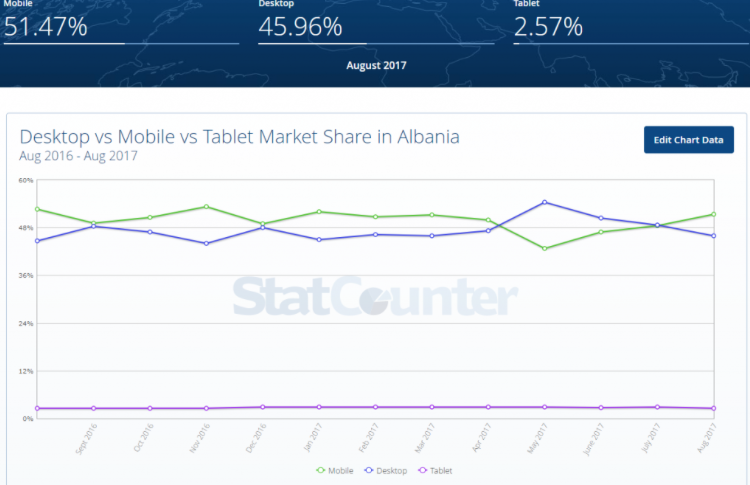Screen dimensions: 750x485
Task: Click the Mobile 51.47% stat at top
Action: tap(46, 27)
